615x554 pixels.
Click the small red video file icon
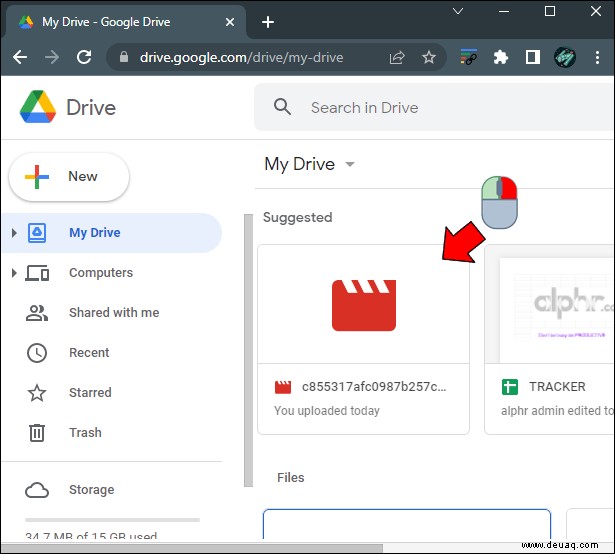pyautogui.click(x=283, y=387)
